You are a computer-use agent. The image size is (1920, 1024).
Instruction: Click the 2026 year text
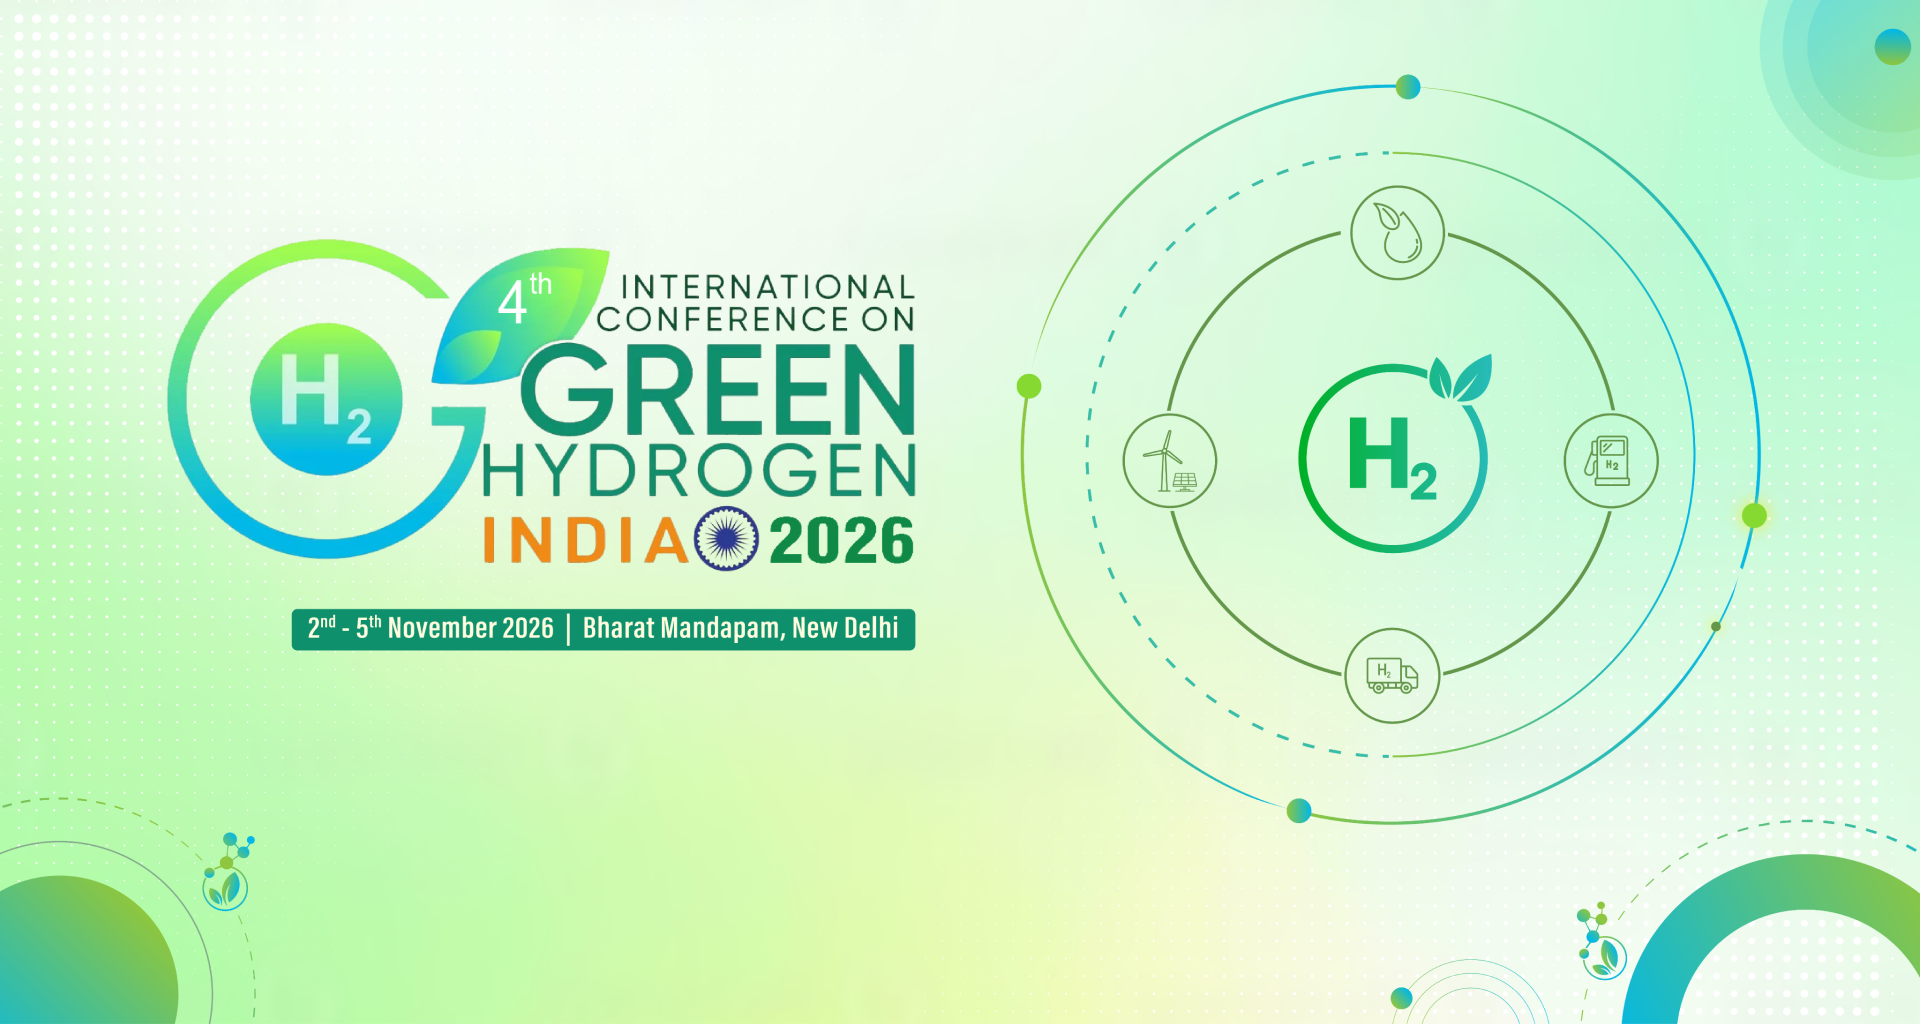coord(841,541)
